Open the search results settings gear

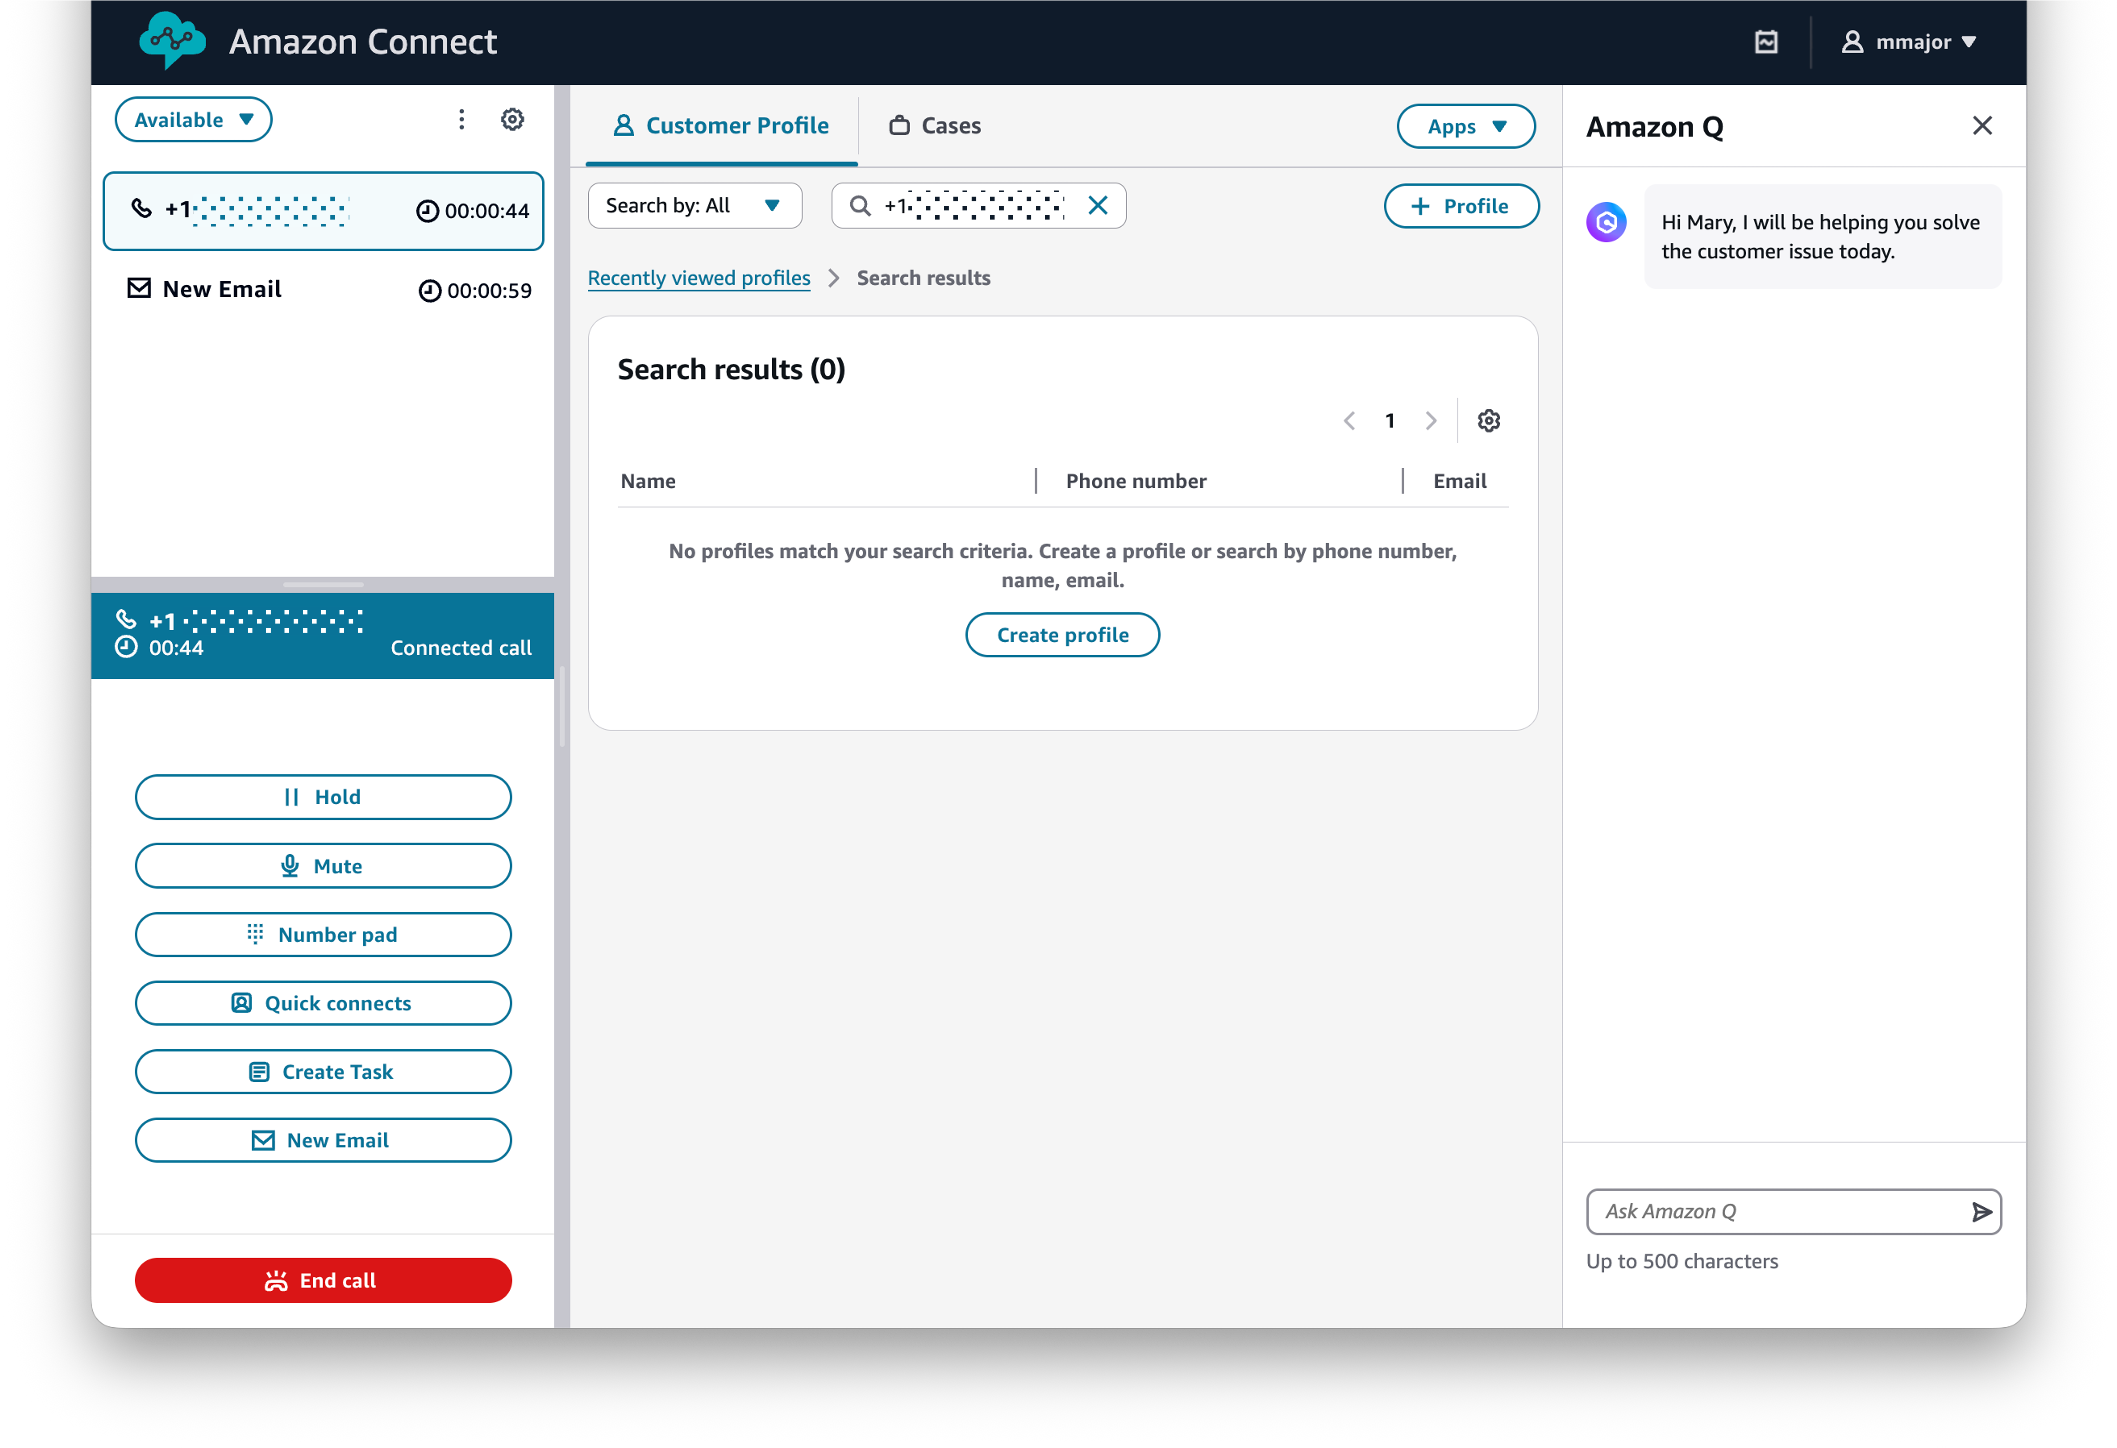click(x=1489, y=420)
